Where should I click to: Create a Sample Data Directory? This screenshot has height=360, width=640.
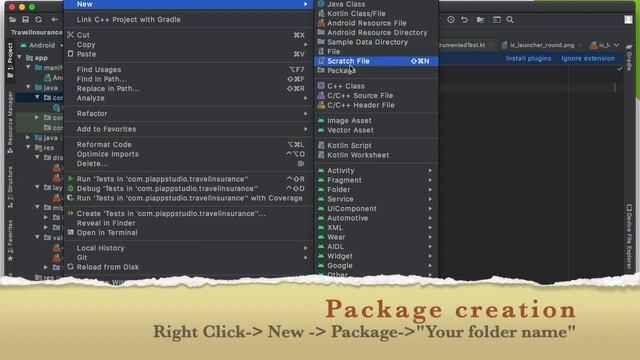(x=376, y=42)
